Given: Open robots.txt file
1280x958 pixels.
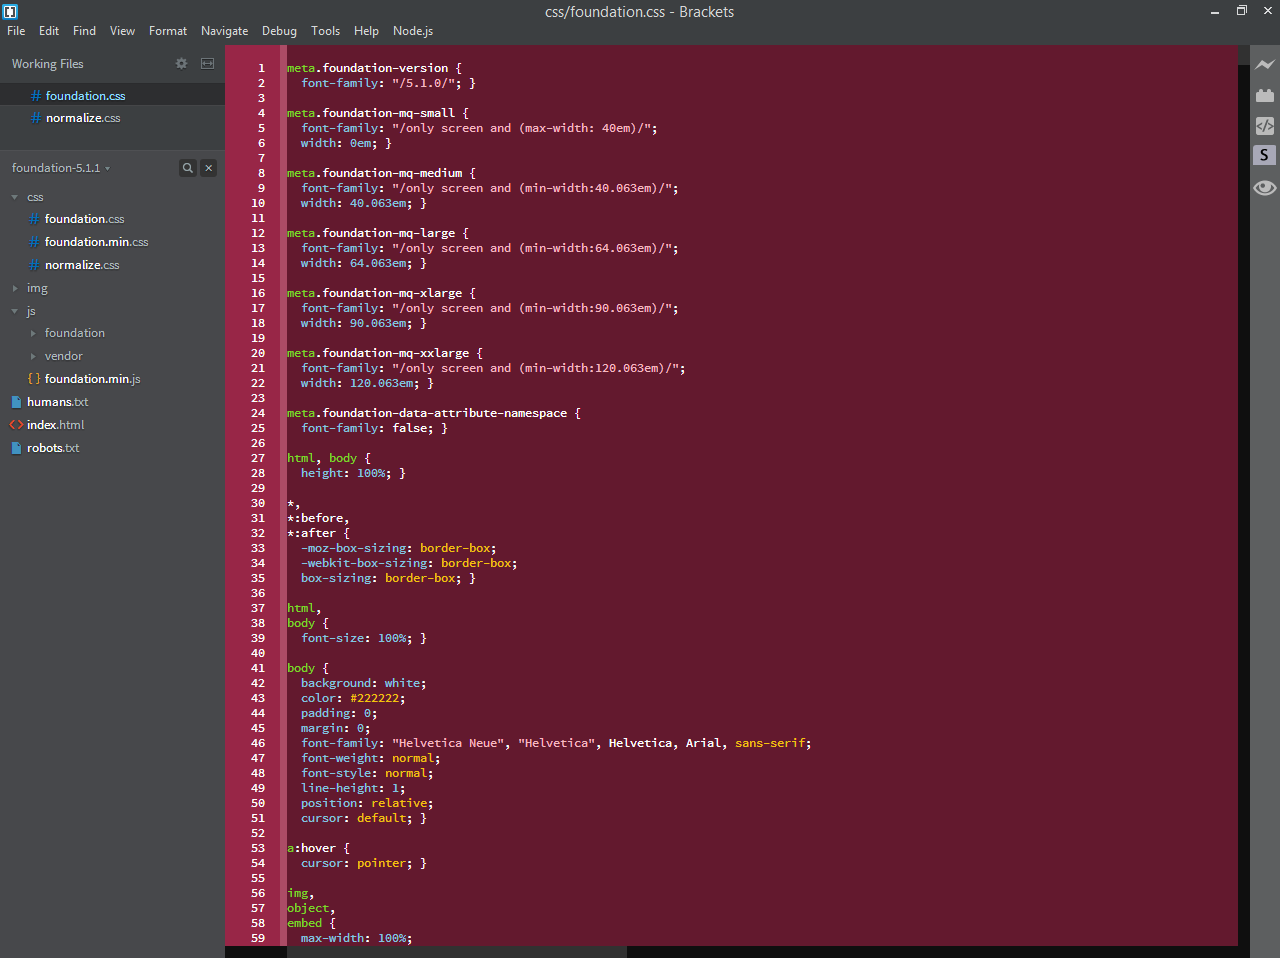Looking at the screenshot, I should [x=53, y=448].
